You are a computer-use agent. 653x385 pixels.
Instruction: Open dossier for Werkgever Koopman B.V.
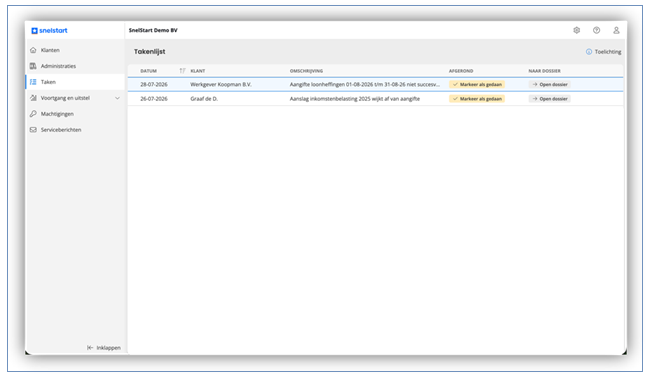[x=550, y=84]
